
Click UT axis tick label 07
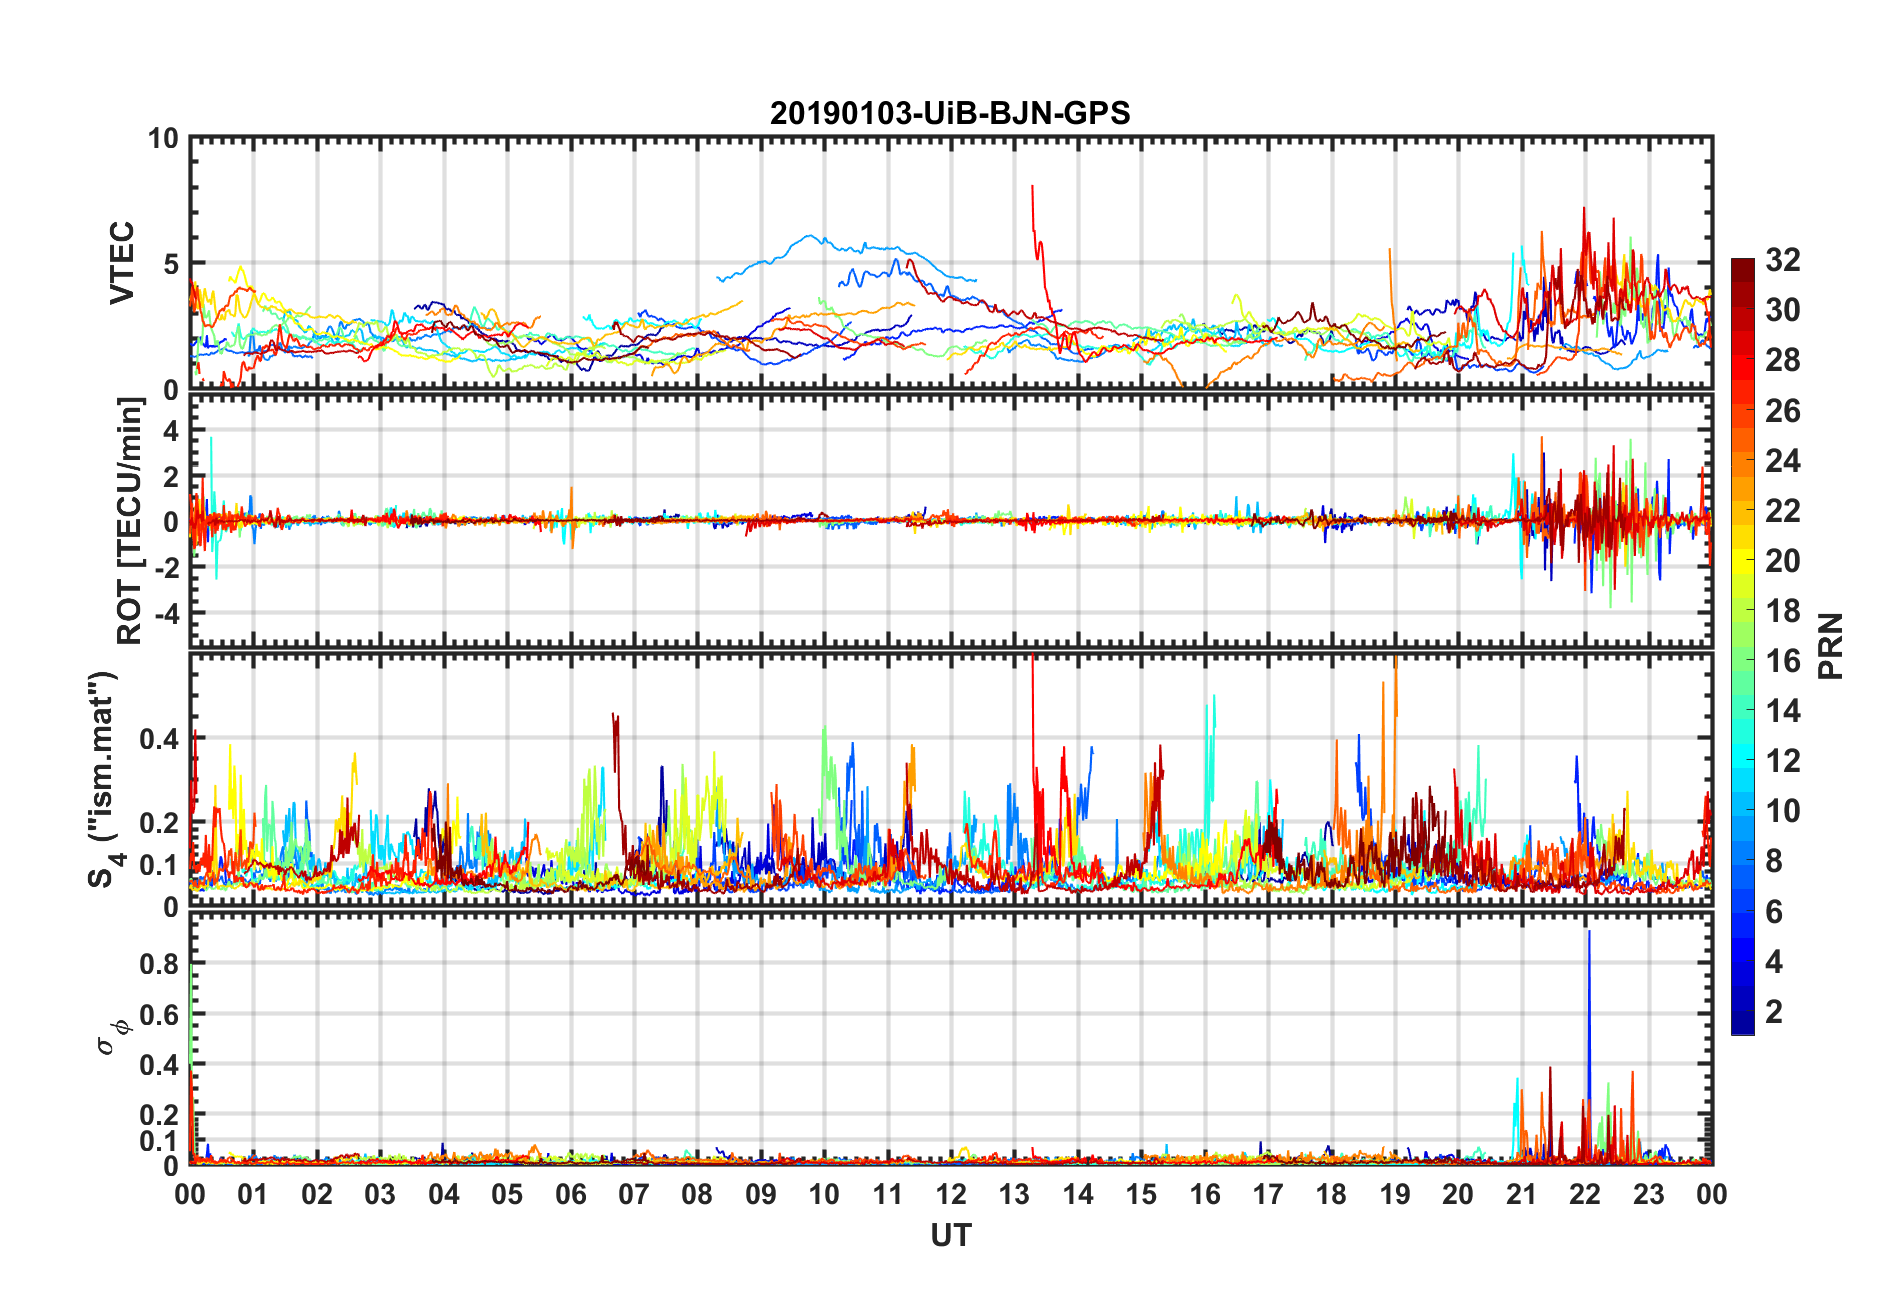(634, 1194)
